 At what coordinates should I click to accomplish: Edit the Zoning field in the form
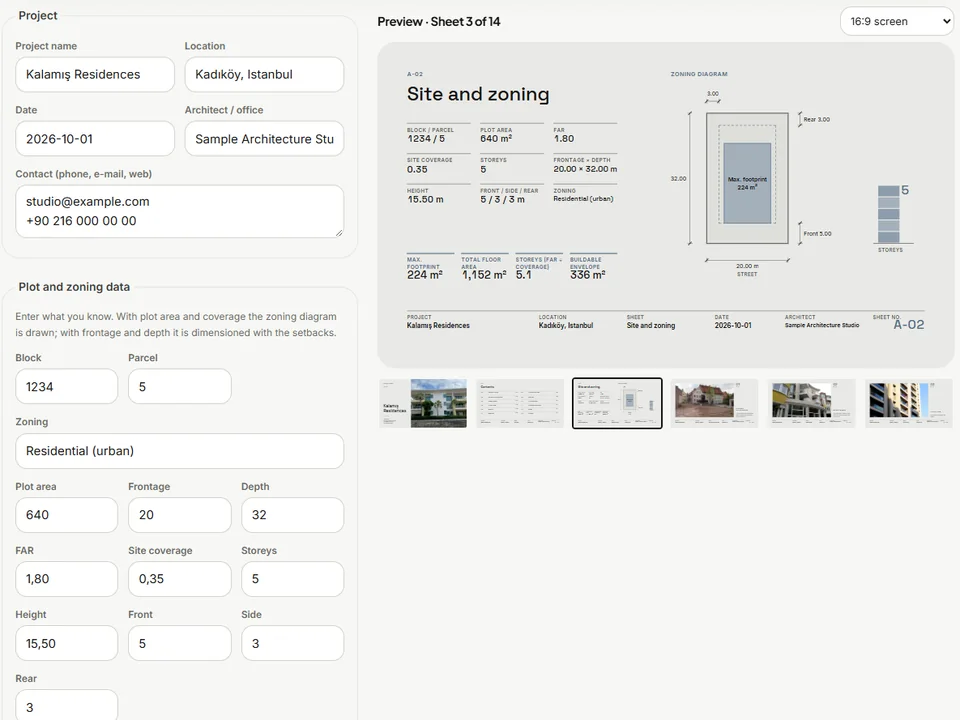click(179, 451)
